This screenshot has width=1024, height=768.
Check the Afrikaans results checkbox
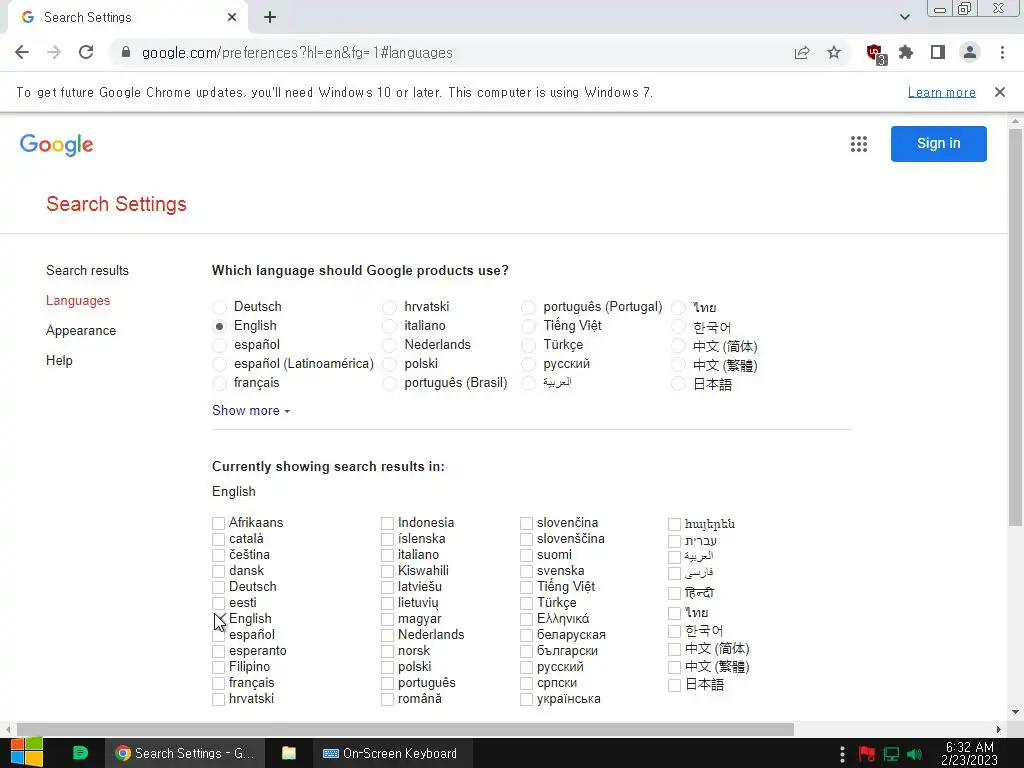tap(218, 523)
